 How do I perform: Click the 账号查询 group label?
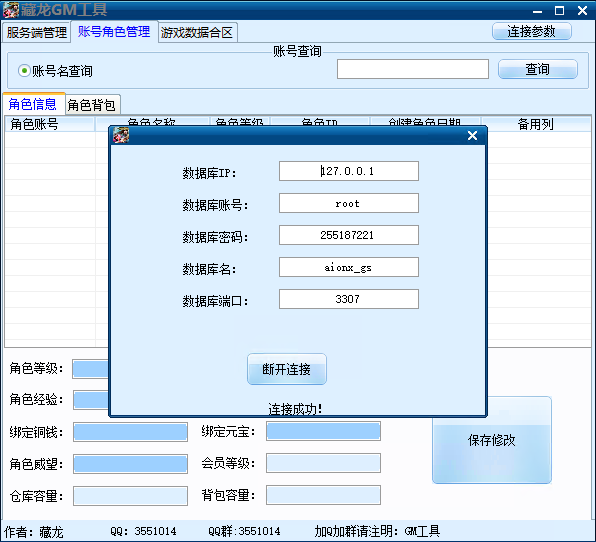coord(297,51)
